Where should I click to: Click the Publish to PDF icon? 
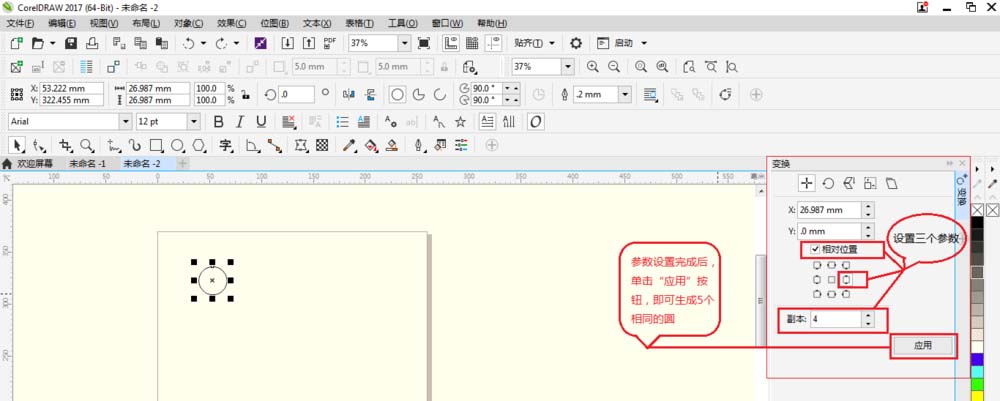330,43
